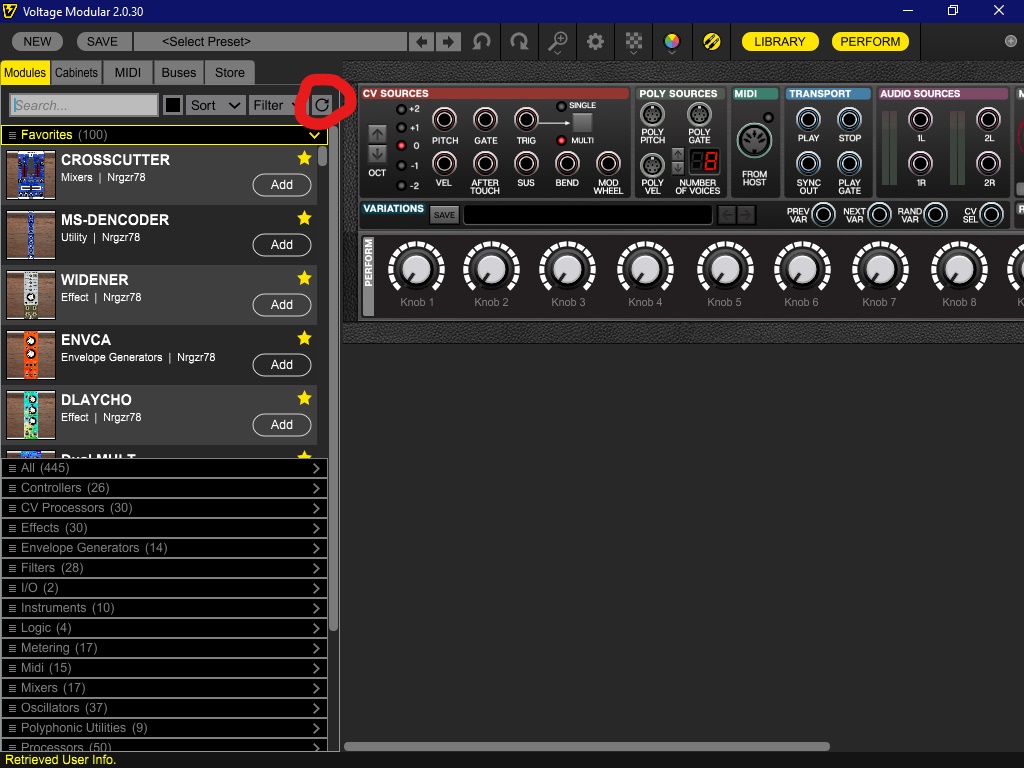Collapse the Favorites category

point(165,135)
